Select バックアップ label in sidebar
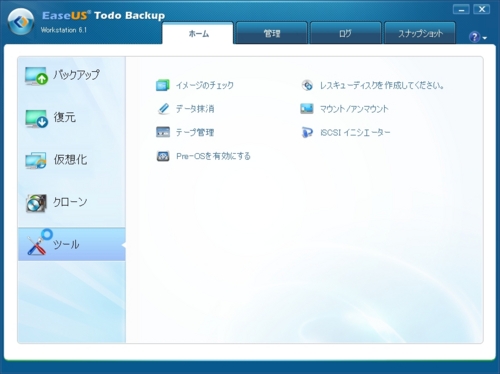The height and width of the screenshot is (374, 500). click(76, 75)
